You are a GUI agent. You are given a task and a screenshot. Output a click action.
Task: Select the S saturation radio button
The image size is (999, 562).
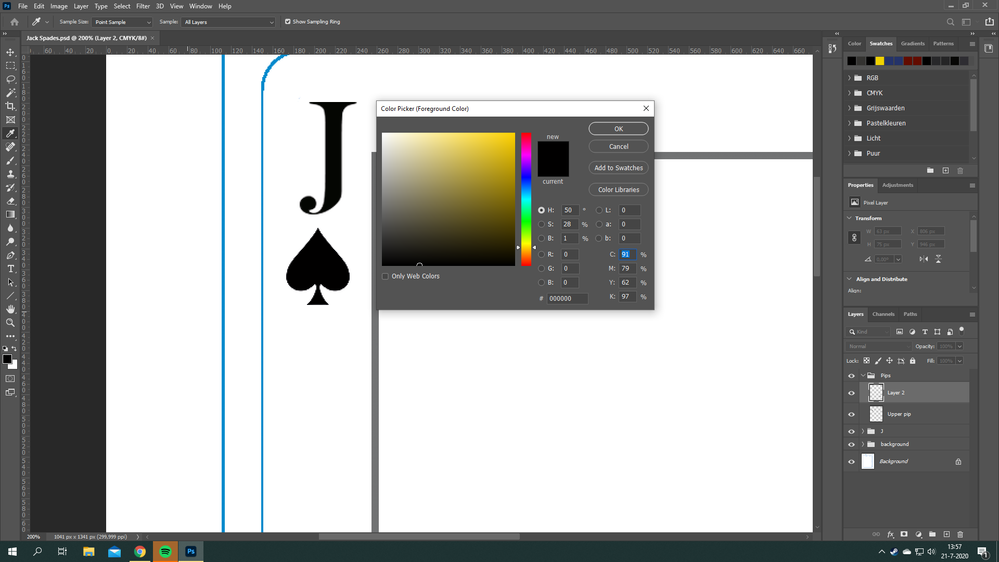click(542, 224)
